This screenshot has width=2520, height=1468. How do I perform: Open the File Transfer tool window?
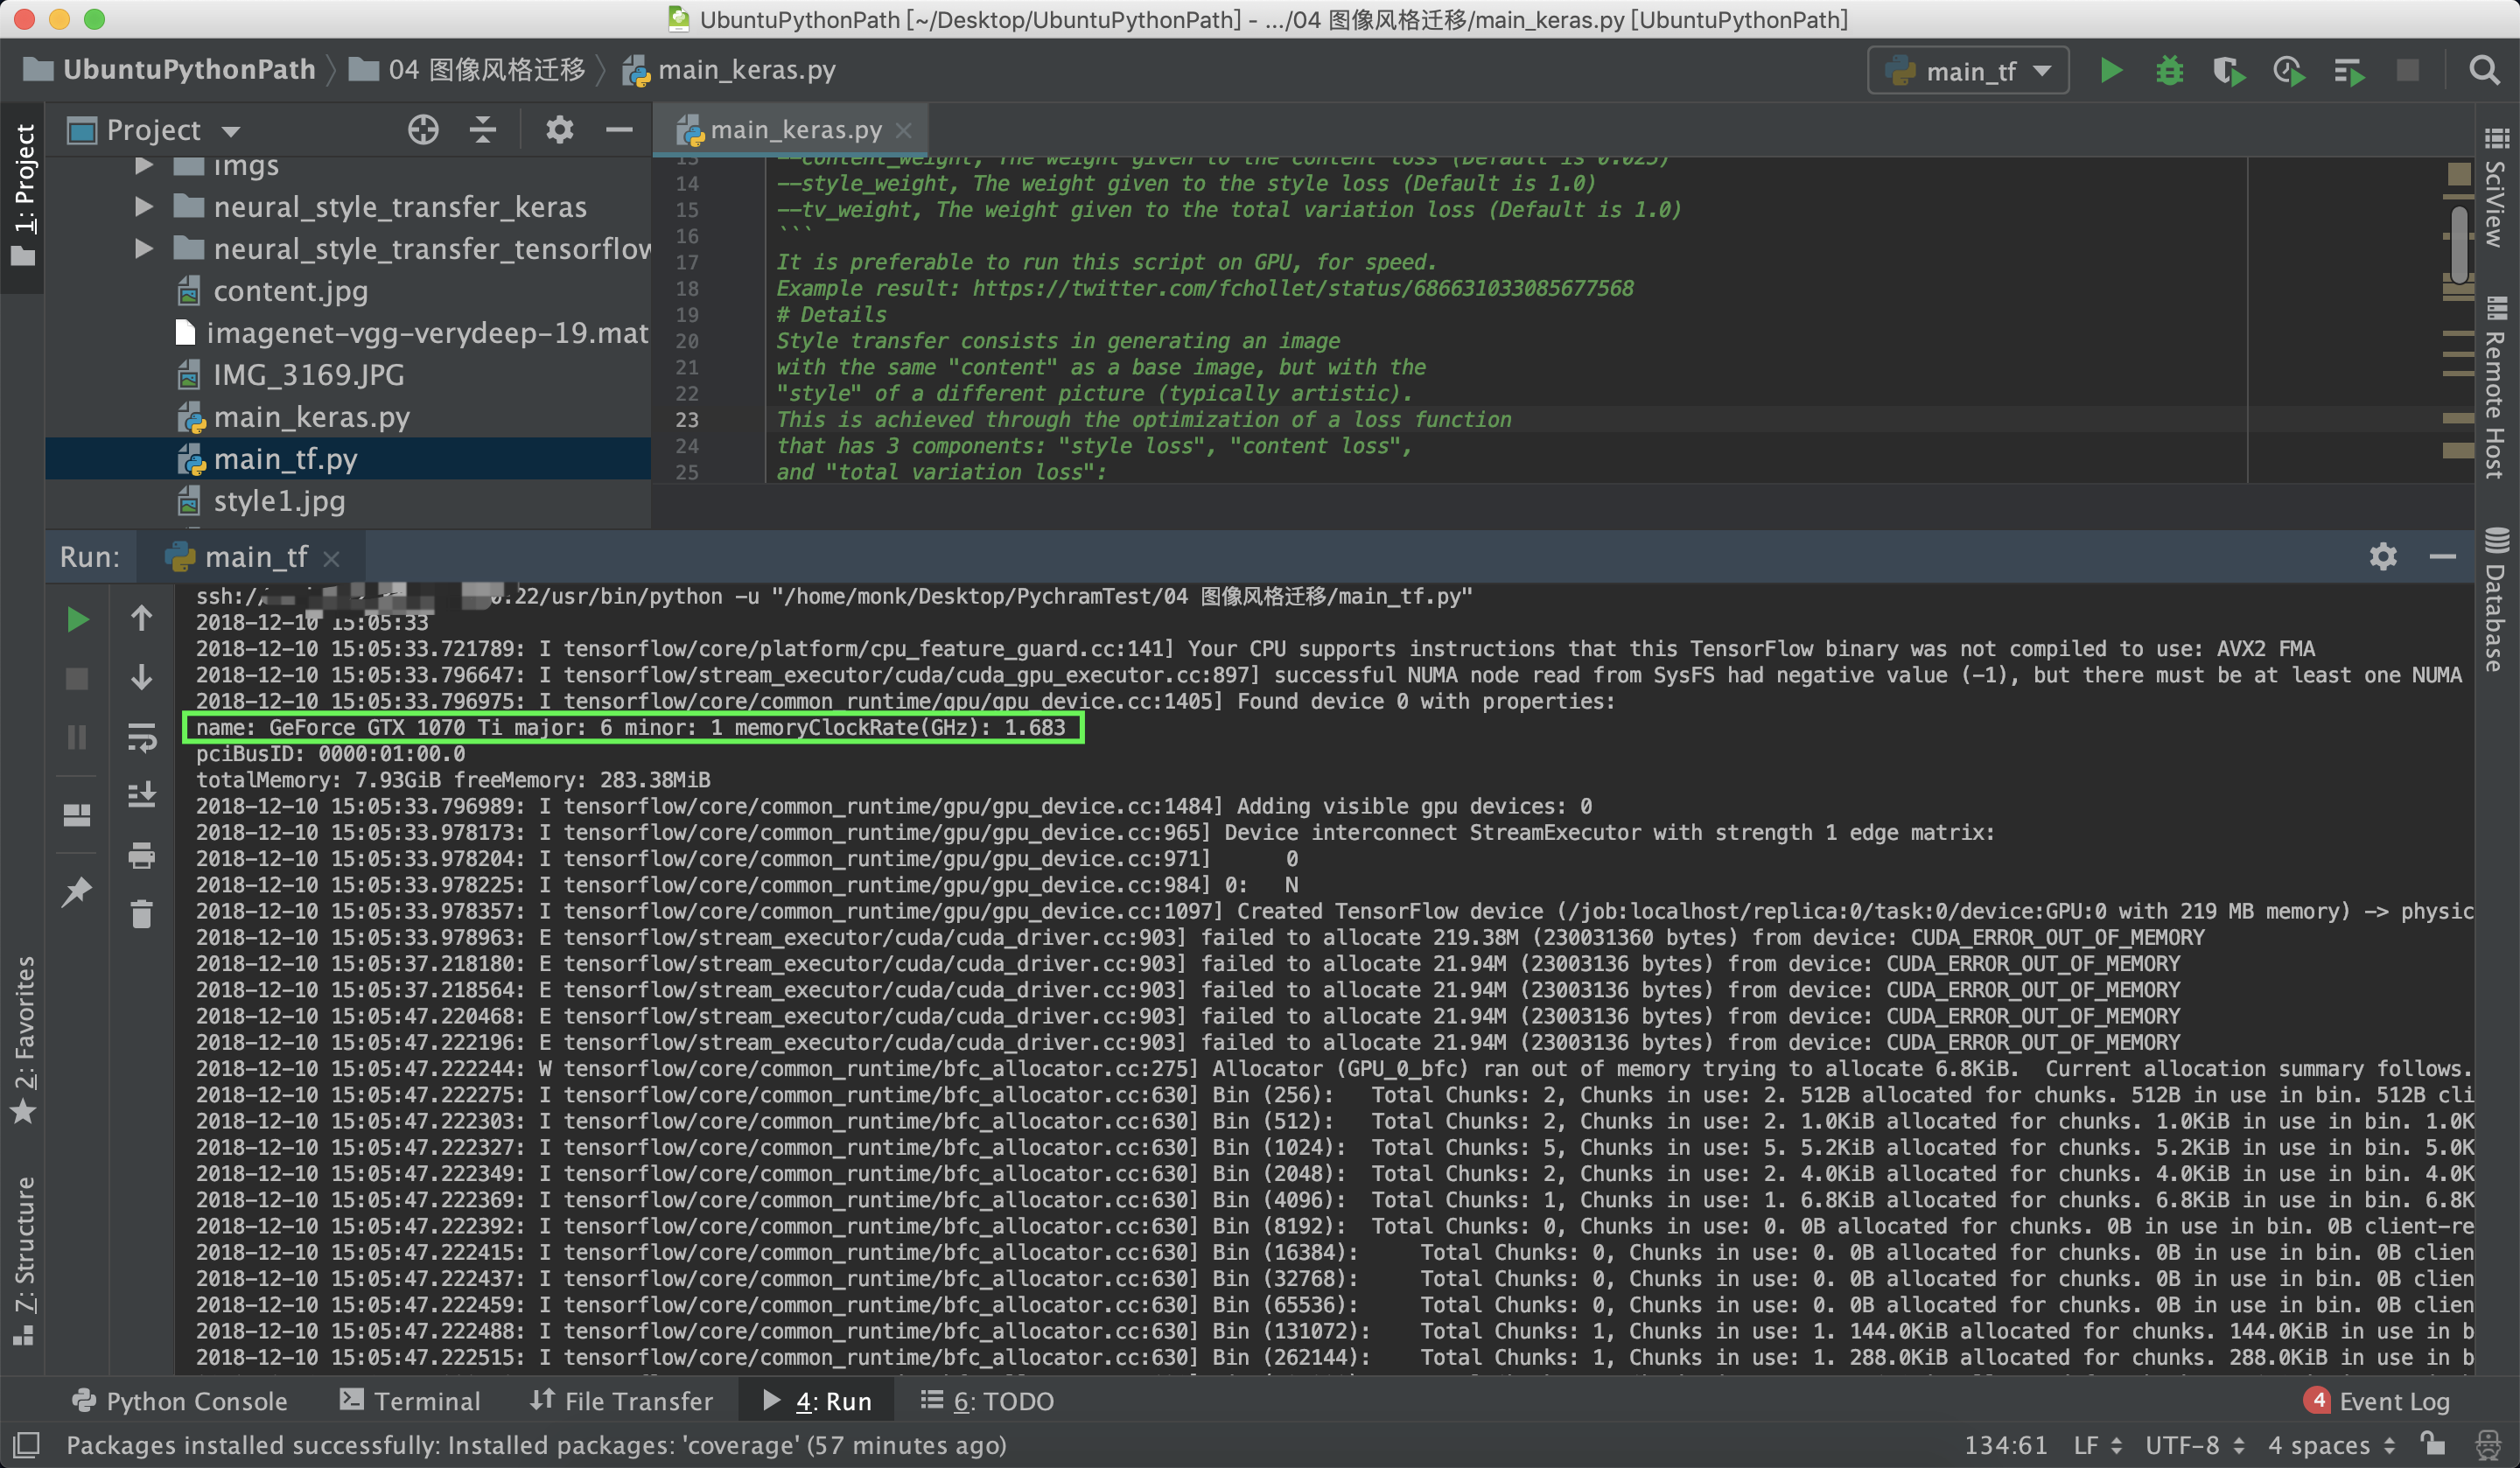(622, 1401)
